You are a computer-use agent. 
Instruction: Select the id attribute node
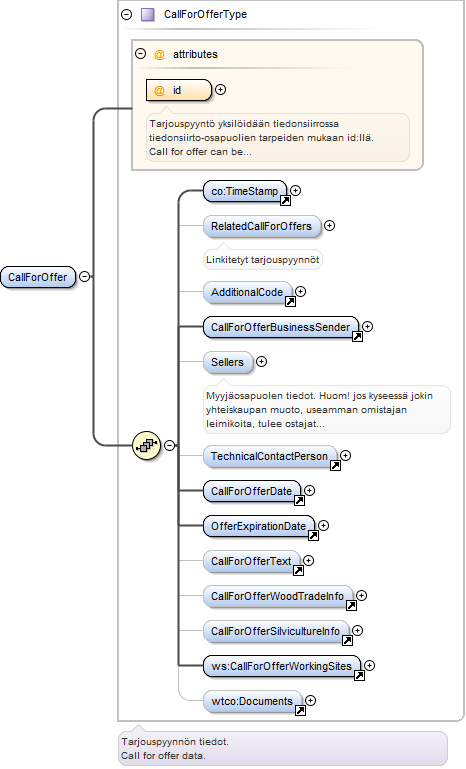179,90
